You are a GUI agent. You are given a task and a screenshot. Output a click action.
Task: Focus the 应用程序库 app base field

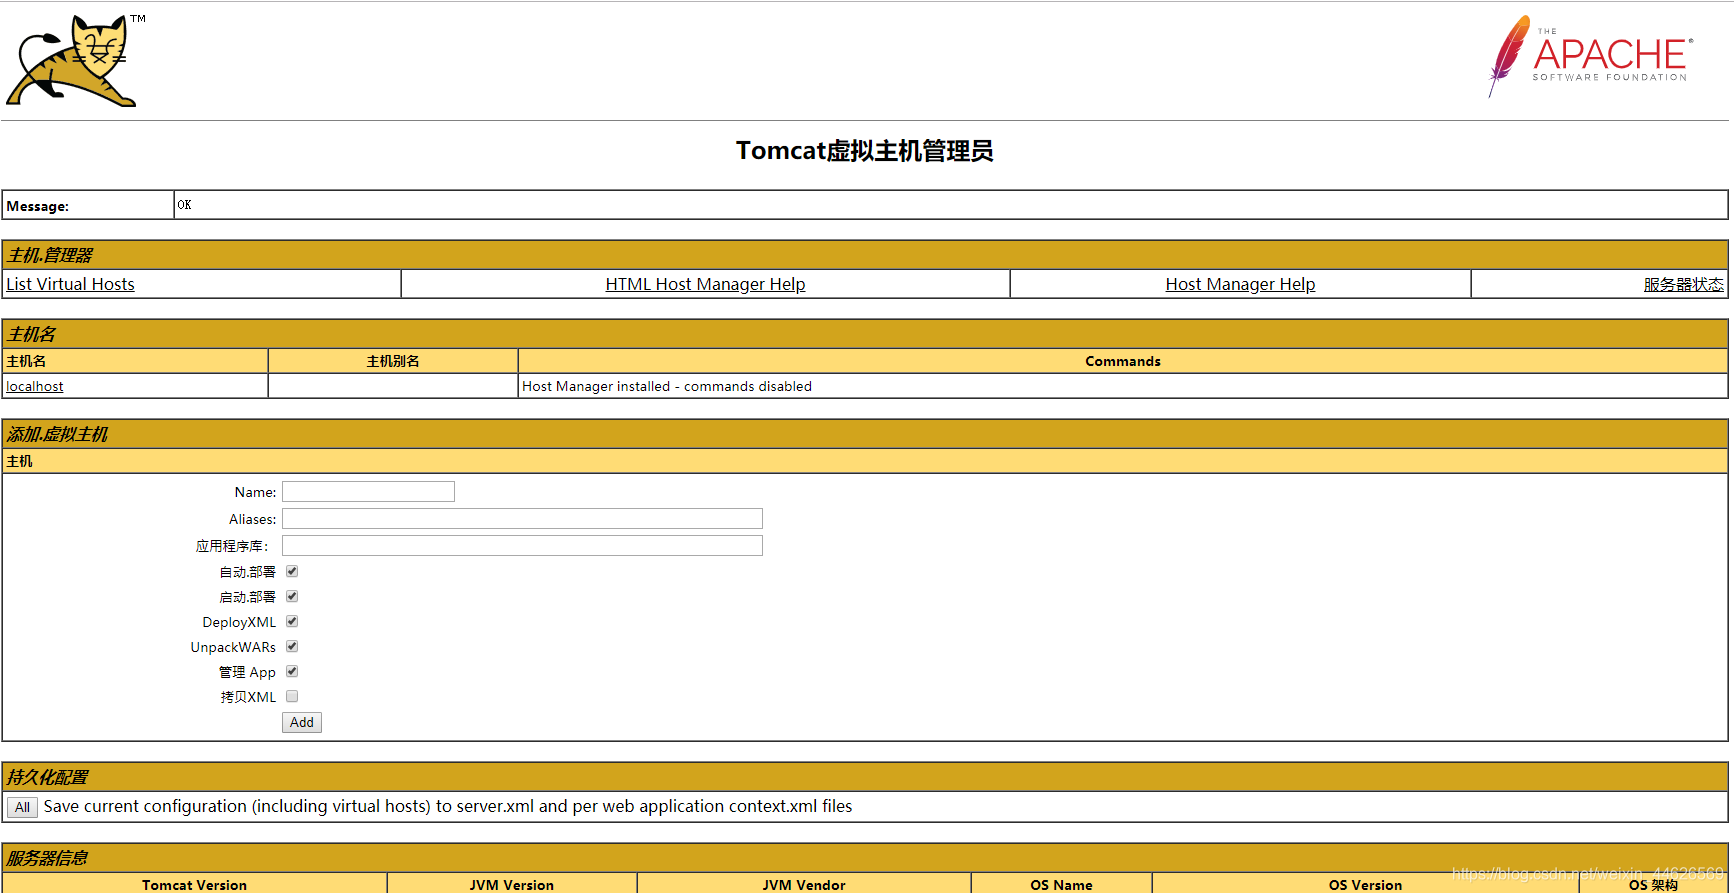[x=522, y=545]
